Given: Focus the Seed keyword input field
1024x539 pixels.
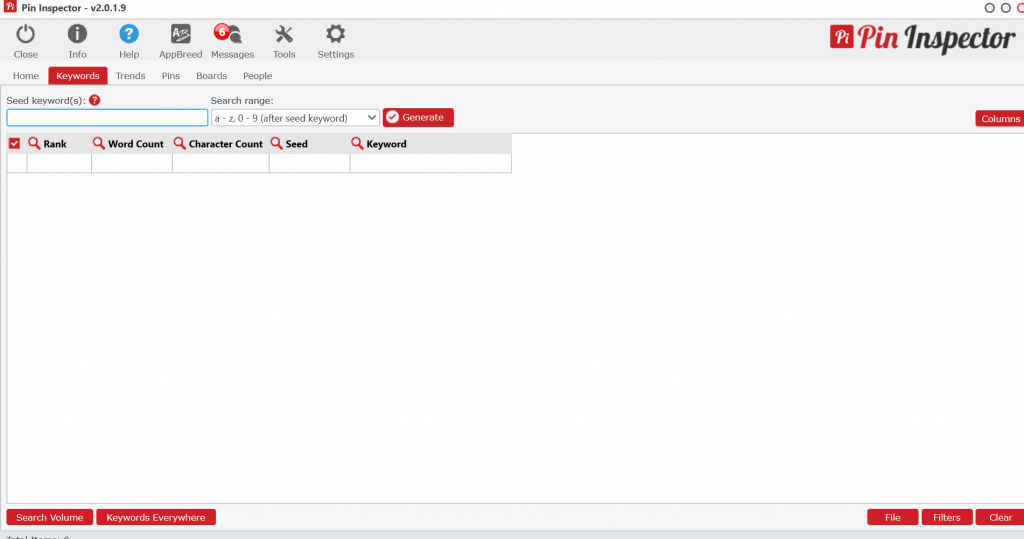Looking at the screenshot, I should tap(107, 118).
